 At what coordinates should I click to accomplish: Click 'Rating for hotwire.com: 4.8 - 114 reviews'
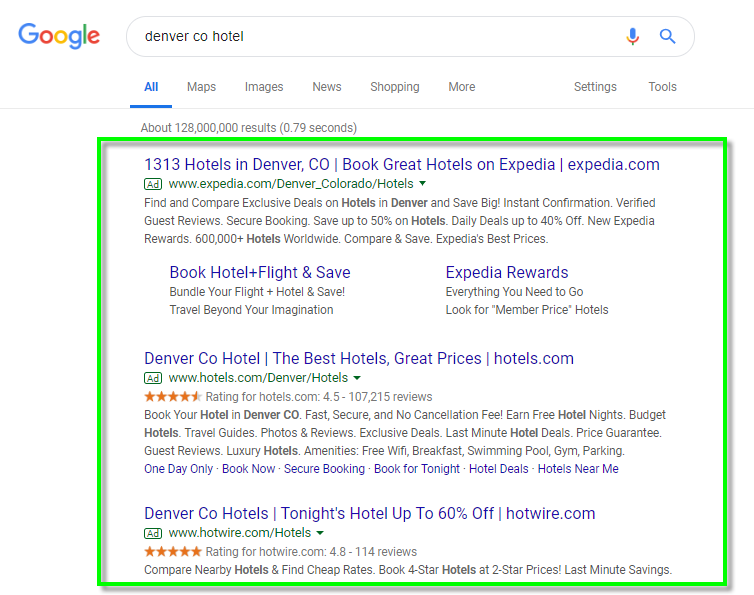(x=311, y=552)
